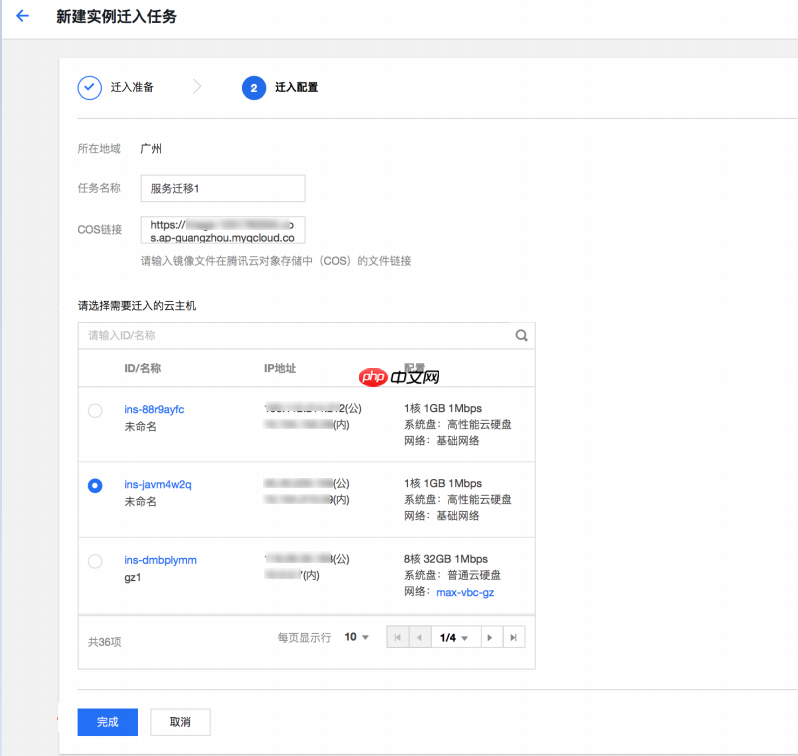Go back using the blue arrow icon

(x=22, y=16)
